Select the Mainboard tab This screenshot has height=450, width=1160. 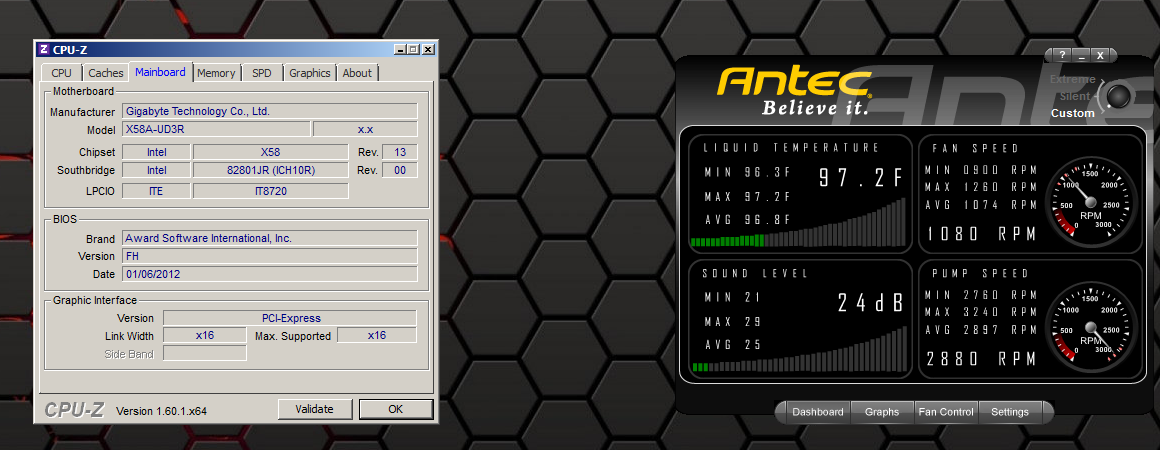(x=161, y=72)
